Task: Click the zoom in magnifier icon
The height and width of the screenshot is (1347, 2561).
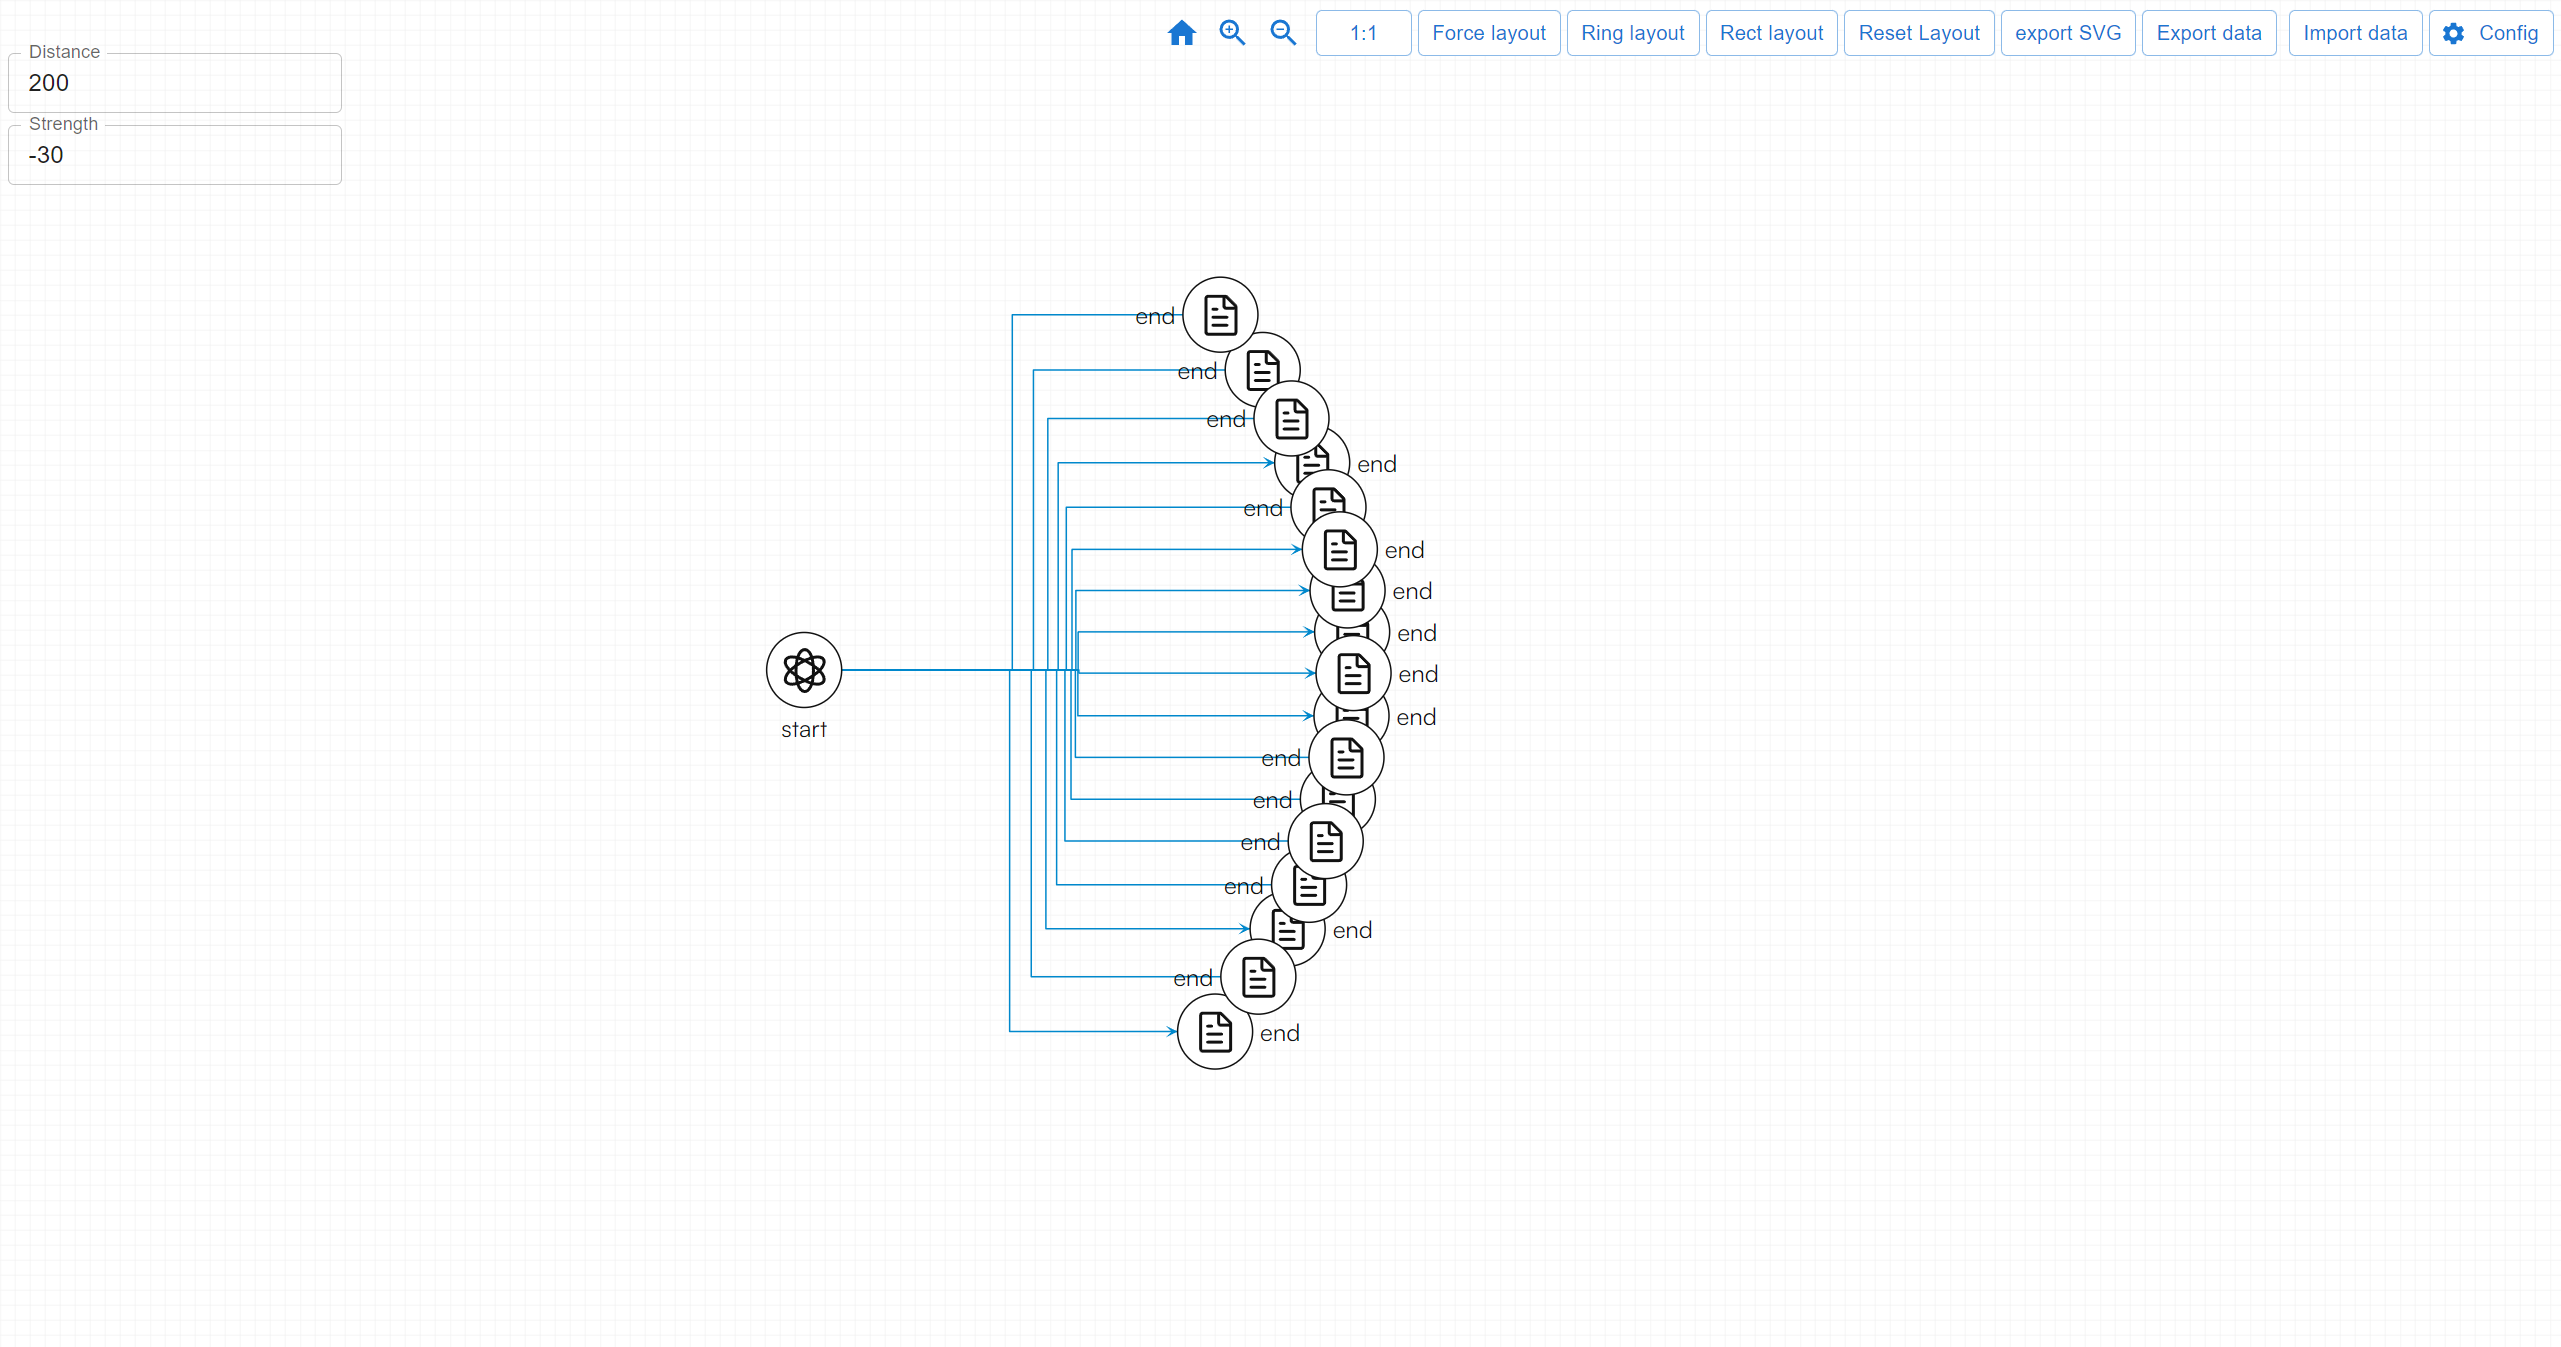Action: 1232,33
